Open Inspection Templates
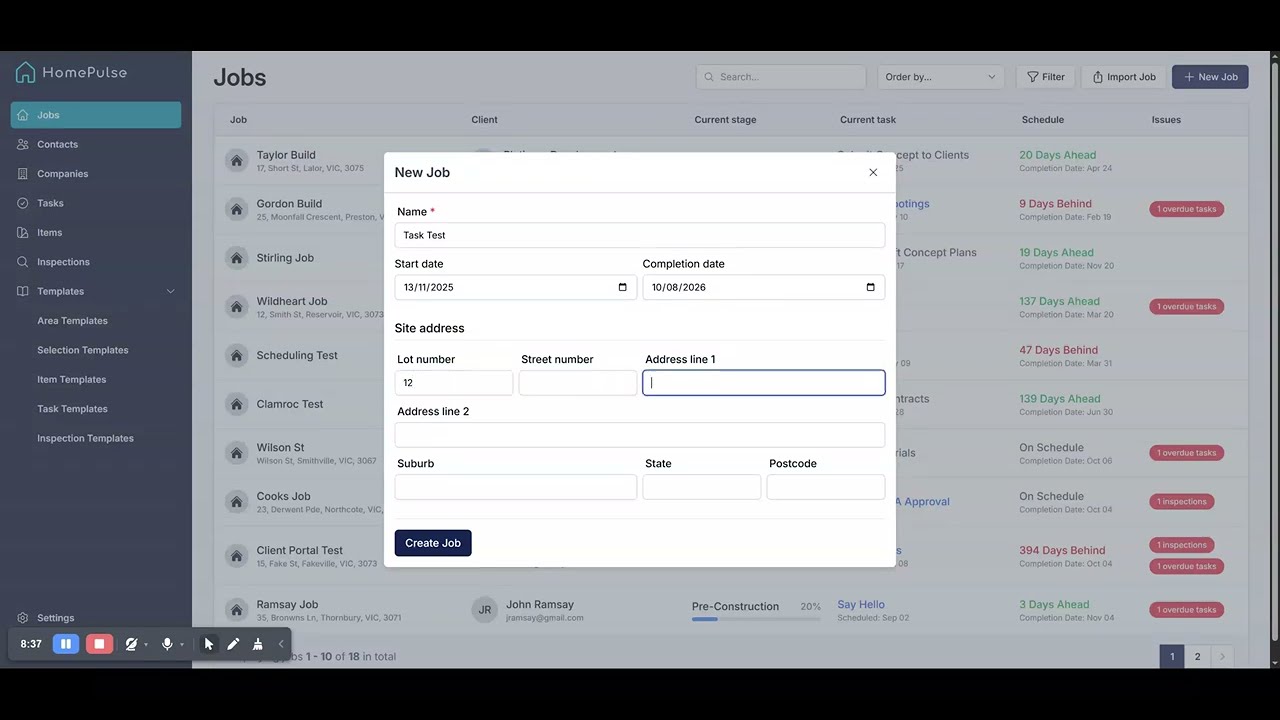The width and height of the screenshot is (1280, 720). 85,438
